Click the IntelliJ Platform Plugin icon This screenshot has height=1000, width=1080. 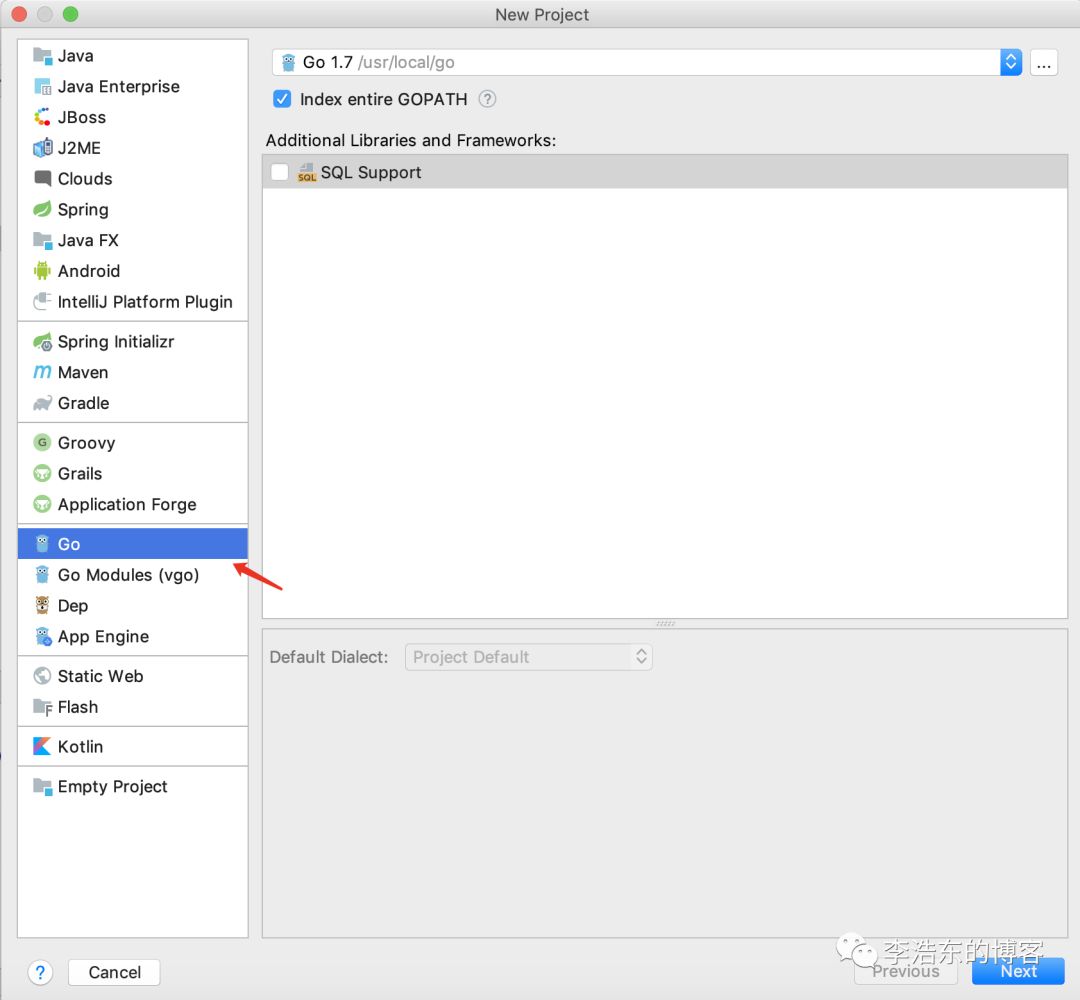point(43,302)
